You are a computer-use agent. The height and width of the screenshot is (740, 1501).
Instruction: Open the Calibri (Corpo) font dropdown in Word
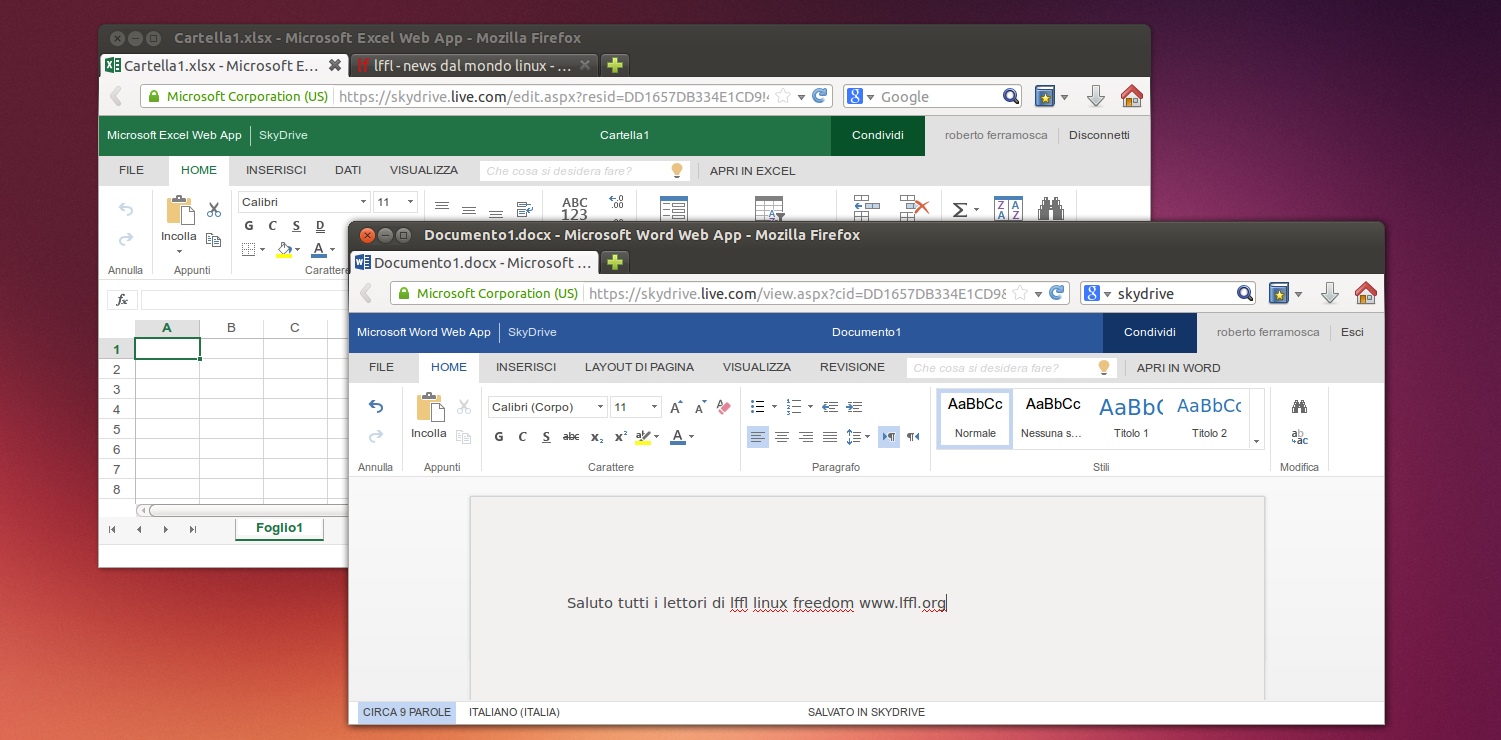tap(600, 407)
